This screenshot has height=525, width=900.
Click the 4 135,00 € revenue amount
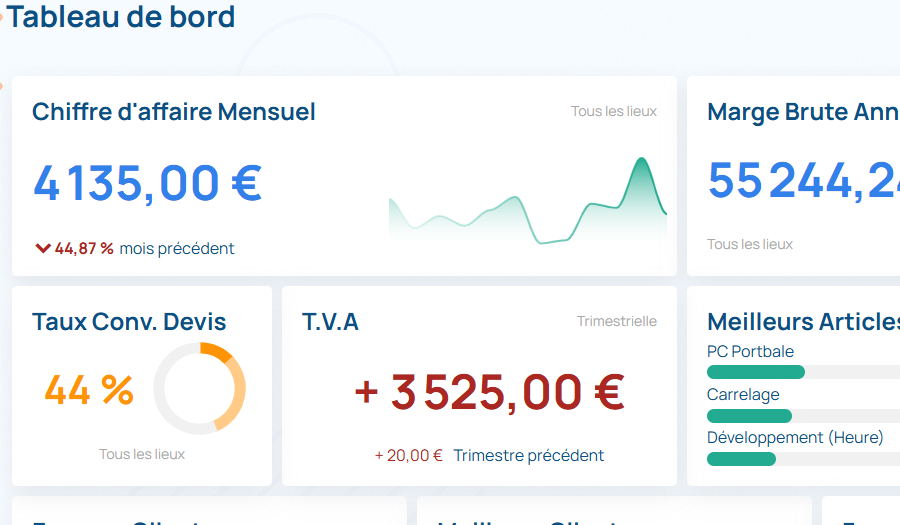coord(147,183)
